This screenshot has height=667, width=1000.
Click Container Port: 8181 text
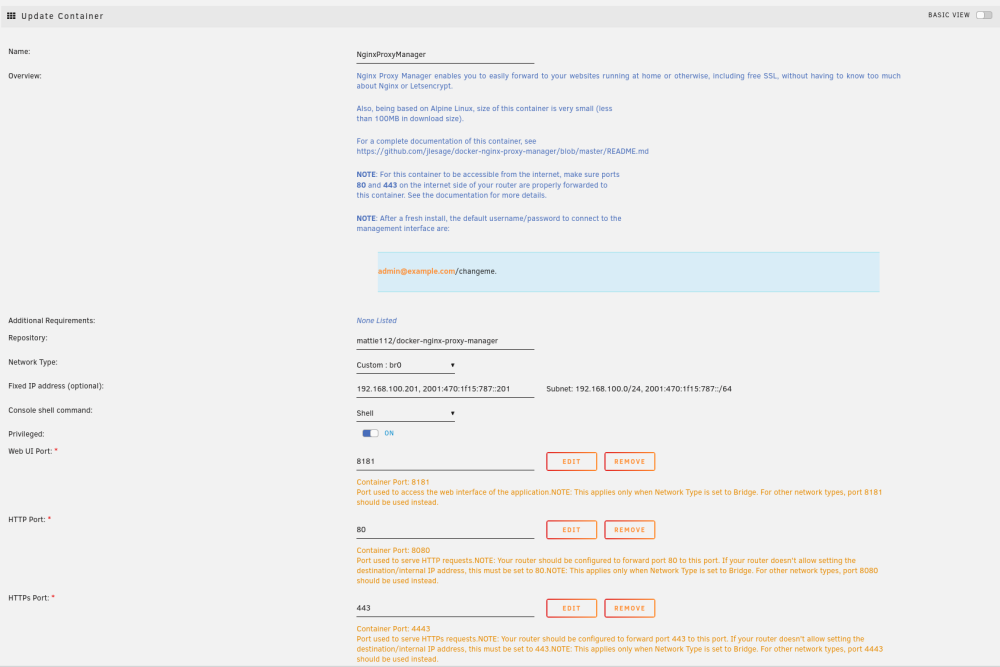click(393, 483)
